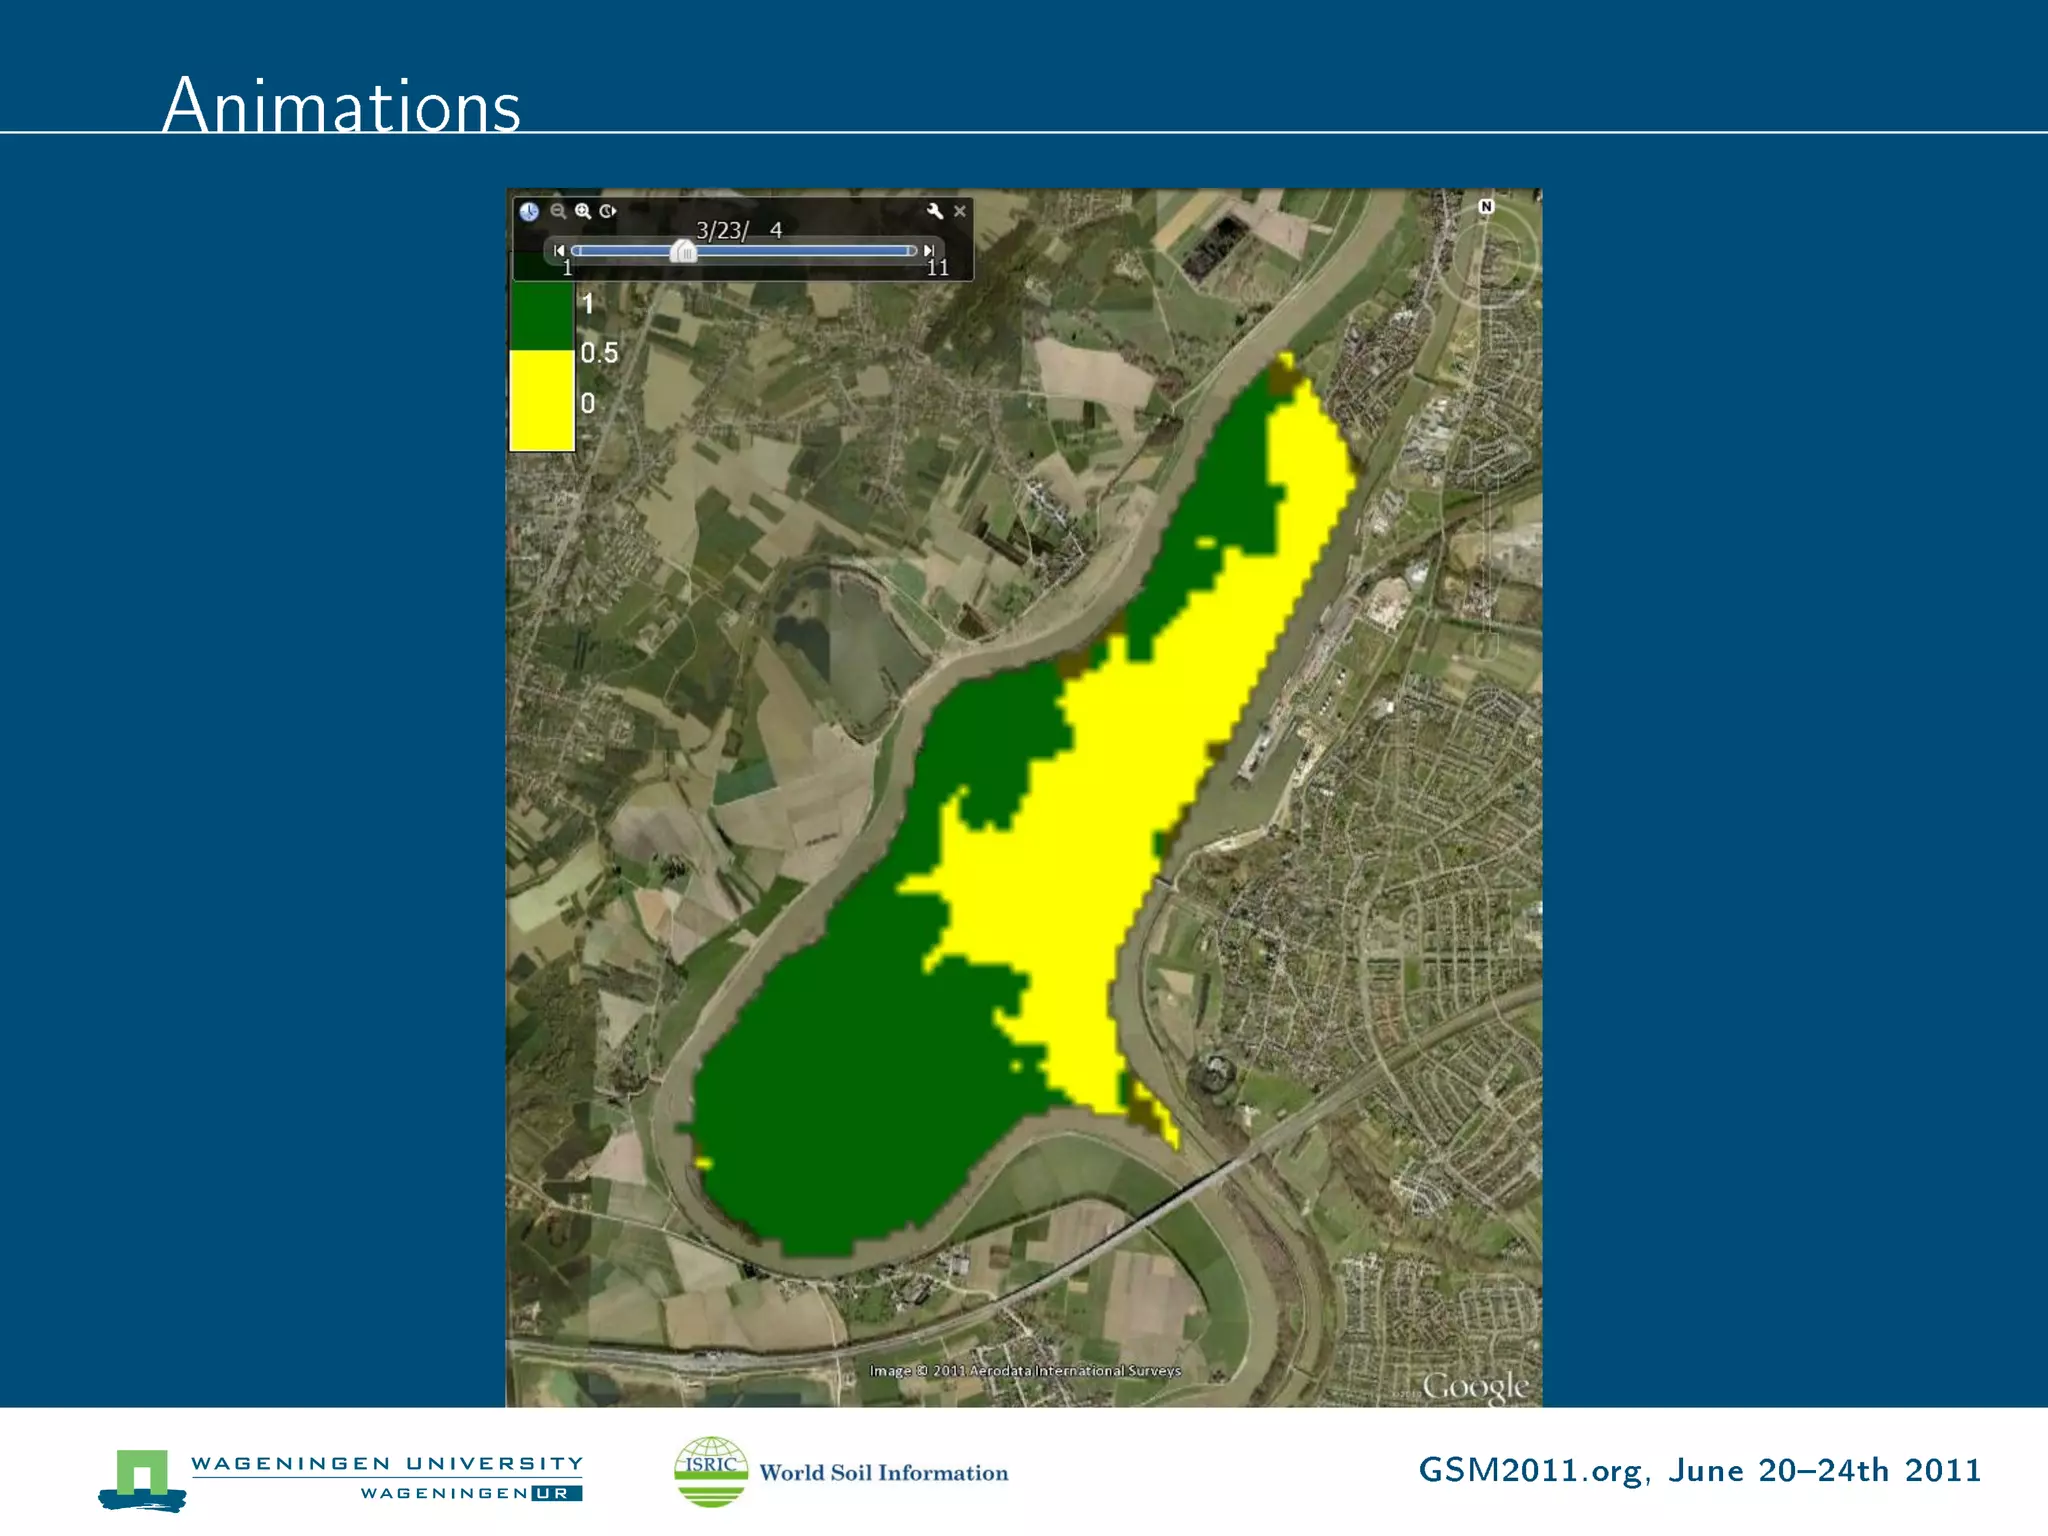This screenshot has height=1536, width=2048.
Task: Click the Google logo on the map
Action: (1475, 1386)
